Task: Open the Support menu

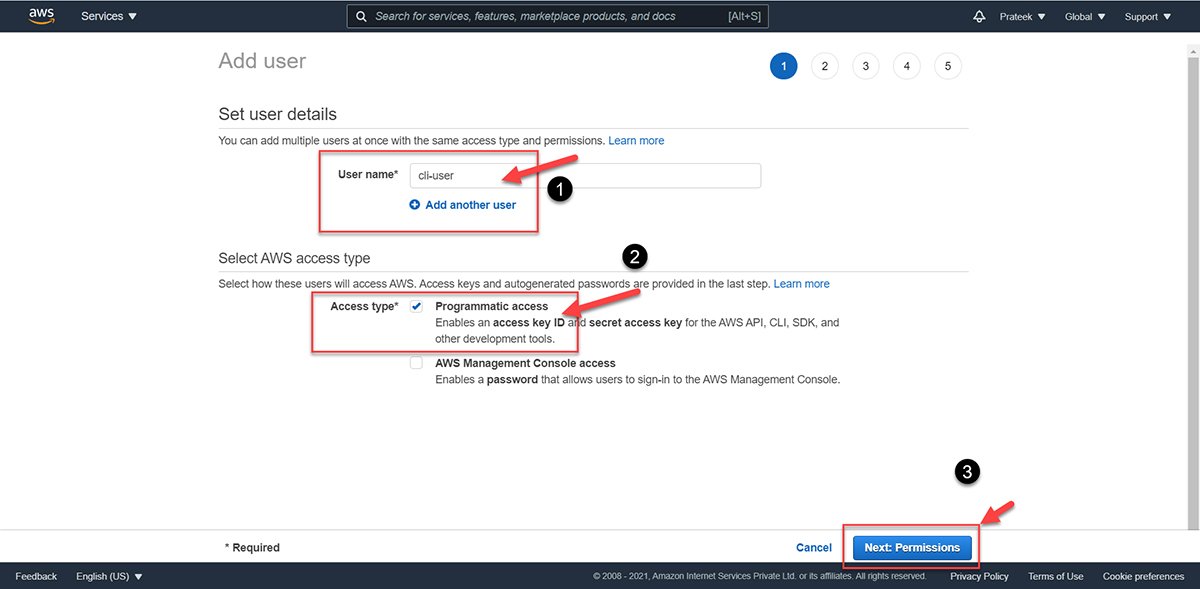Action: pos(1146,17)
